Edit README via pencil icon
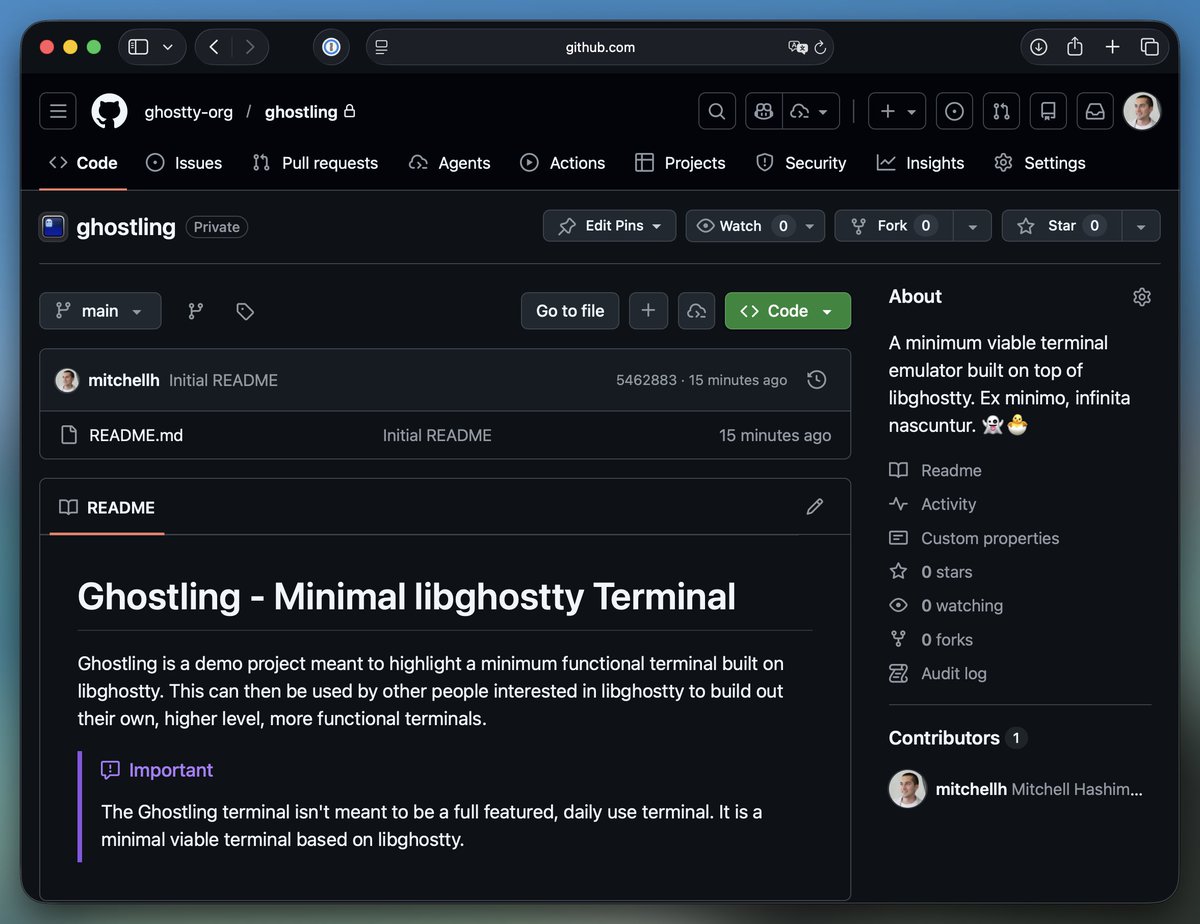1200x924 pixels. (x=815, y=507)
